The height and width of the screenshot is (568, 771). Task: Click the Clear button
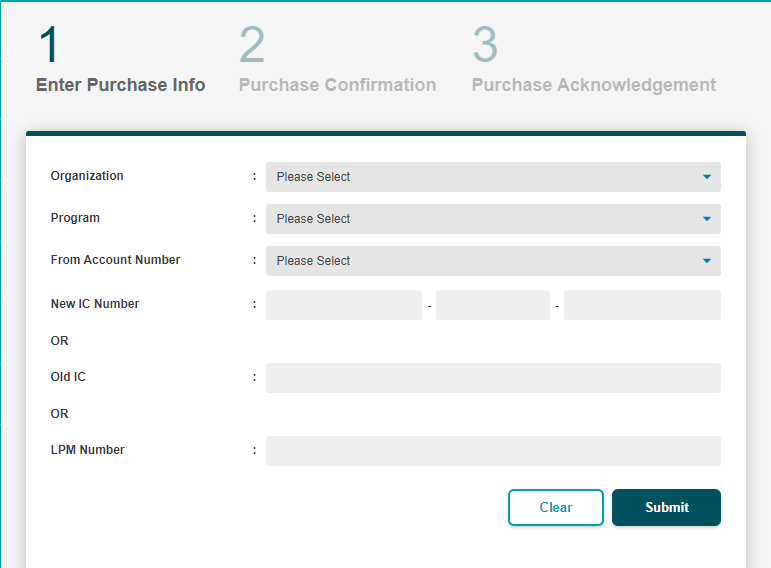coord(556,507)
